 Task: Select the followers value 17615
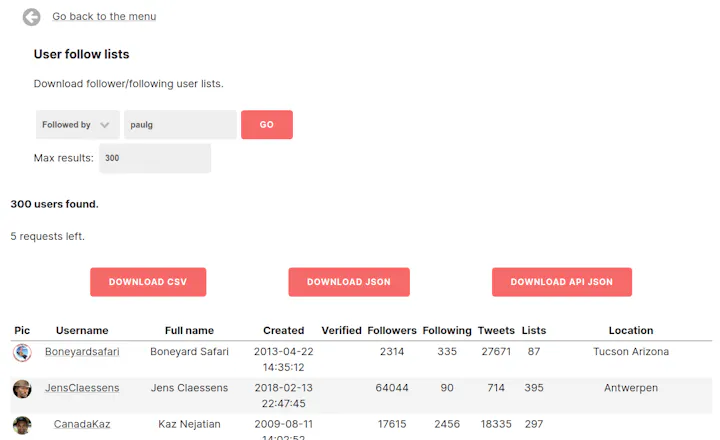(x=392, y=424)
